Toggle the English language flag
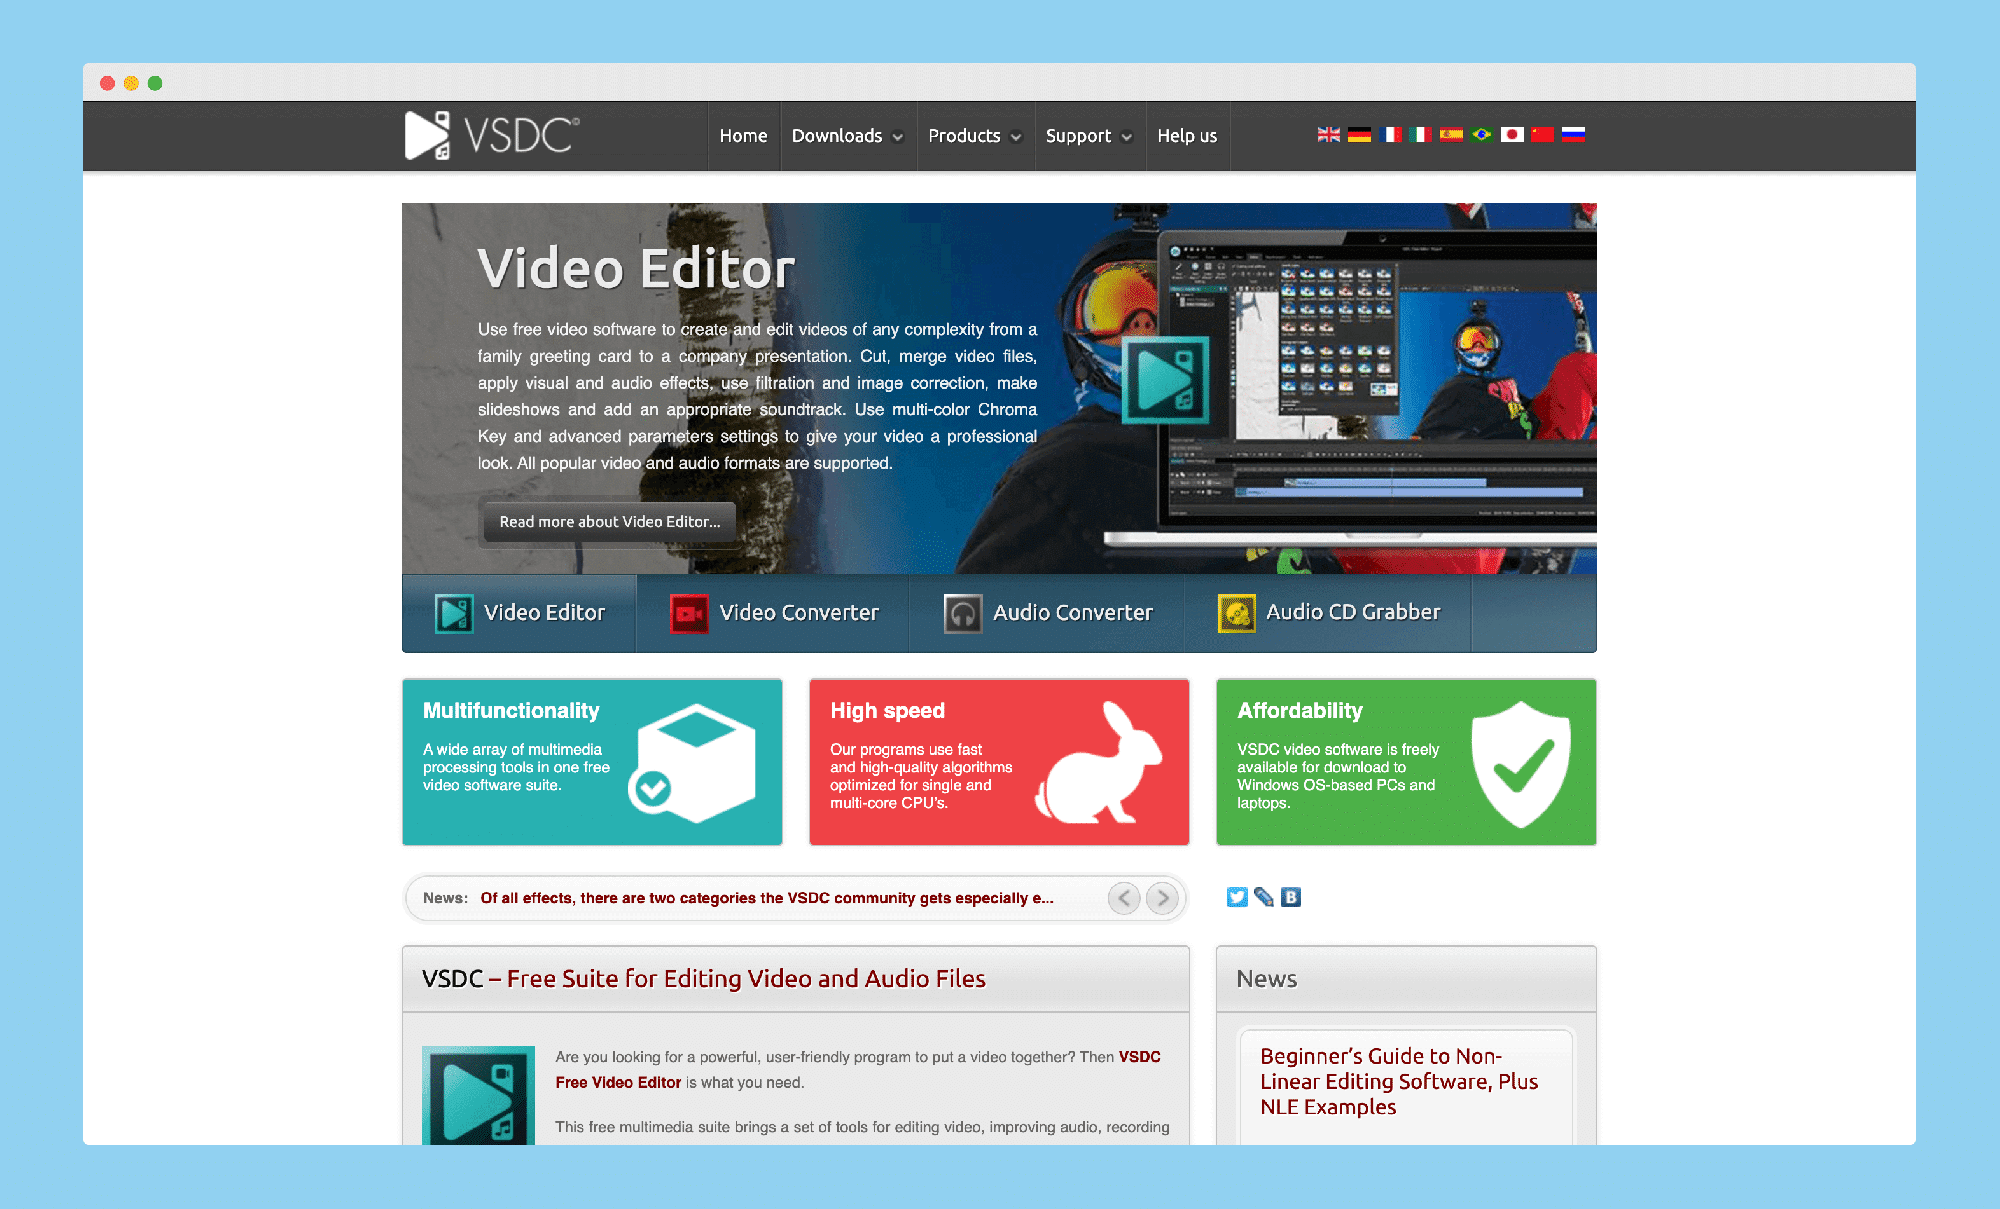The image size is (2000, 1209). click(1326, 134)
